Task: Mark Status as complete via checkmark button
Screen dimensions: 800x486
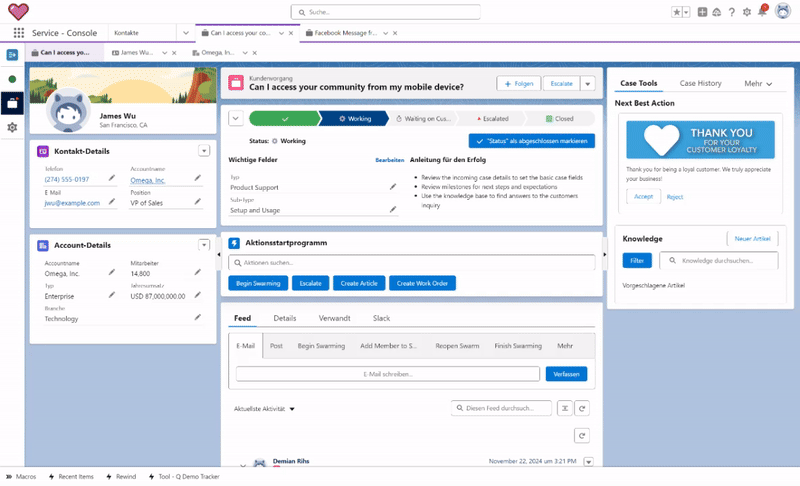Action: [531, 141]
